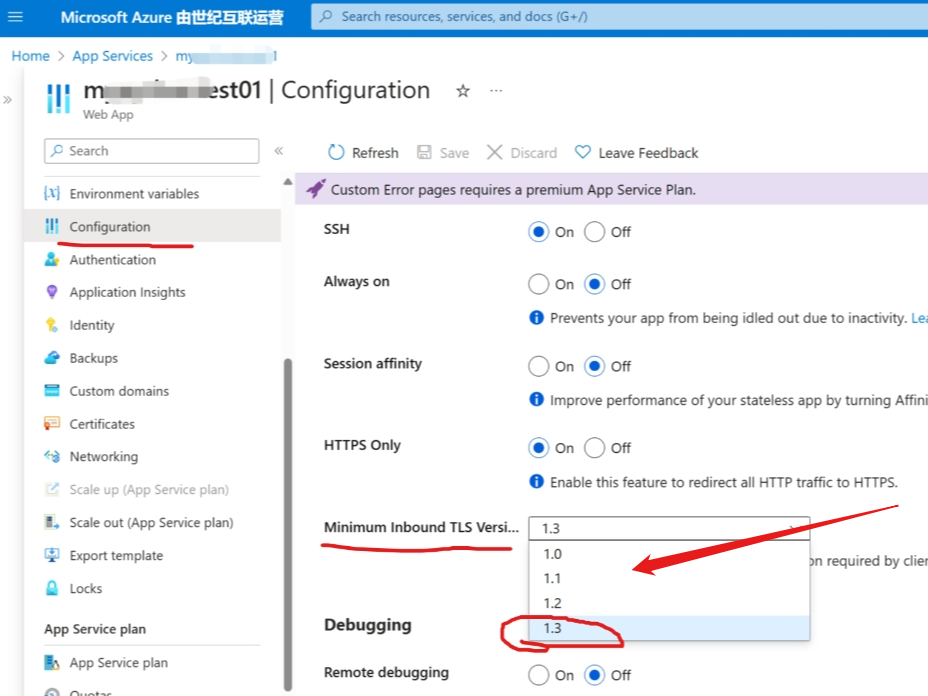Collapse the sidebar with double chevron
The height and width of the screenshot is (696, 928).
click(x=279, y=151)
